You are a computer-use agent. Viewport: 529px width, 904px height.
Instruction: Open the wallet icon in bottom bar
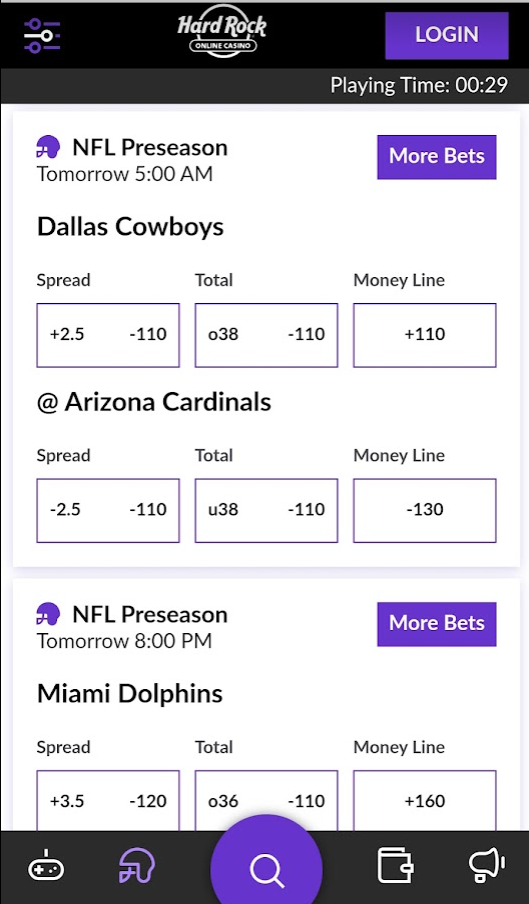click(x=395, y=865)
